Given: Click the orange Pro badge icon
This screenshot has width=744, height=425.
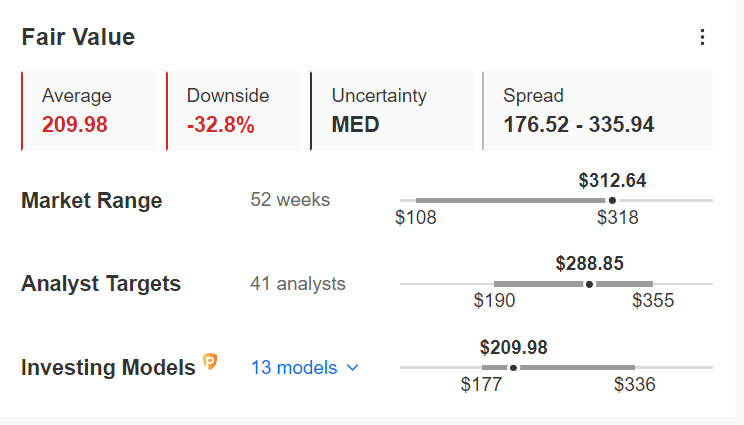Looking at the screenshot, I should (x=210, y=361).
